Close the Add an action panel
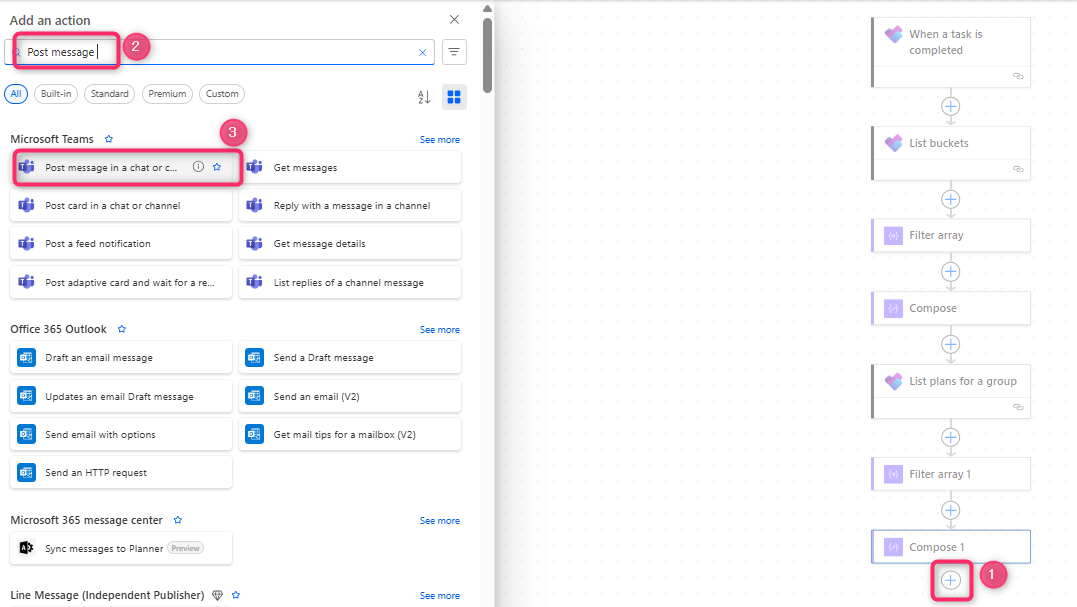 [454, 19]
